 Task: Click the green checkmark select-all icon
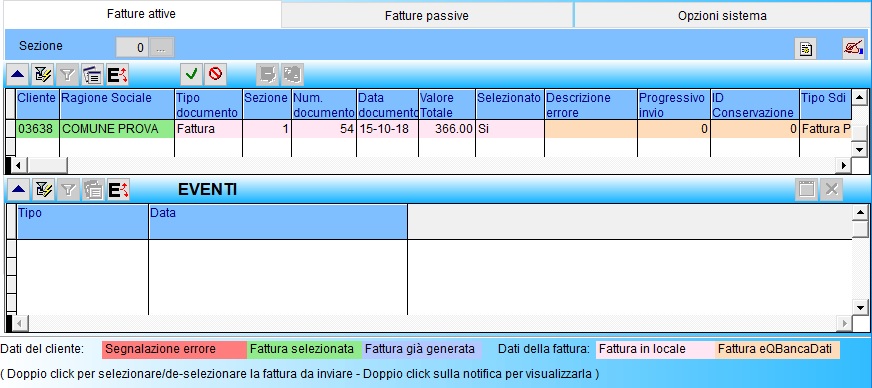(x=191, y=74)
